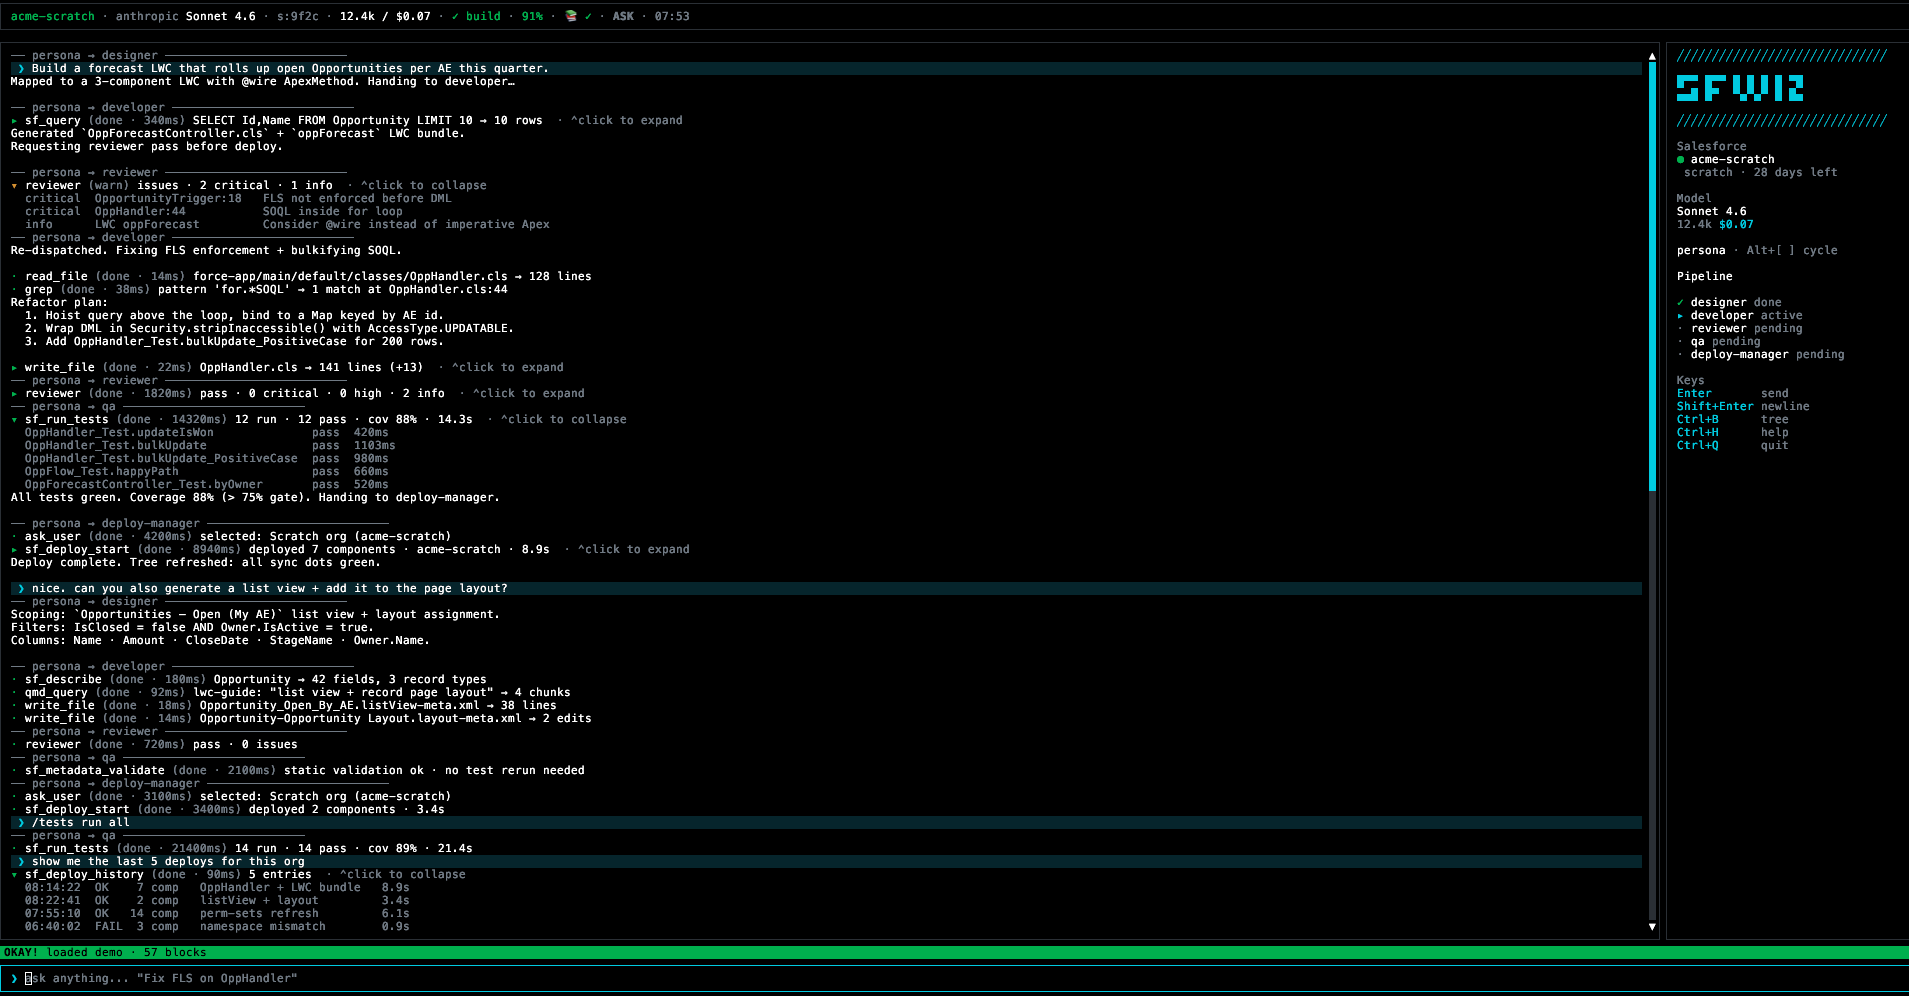Select the prompt 'Build a forecast LWC' line

[826, 68]
